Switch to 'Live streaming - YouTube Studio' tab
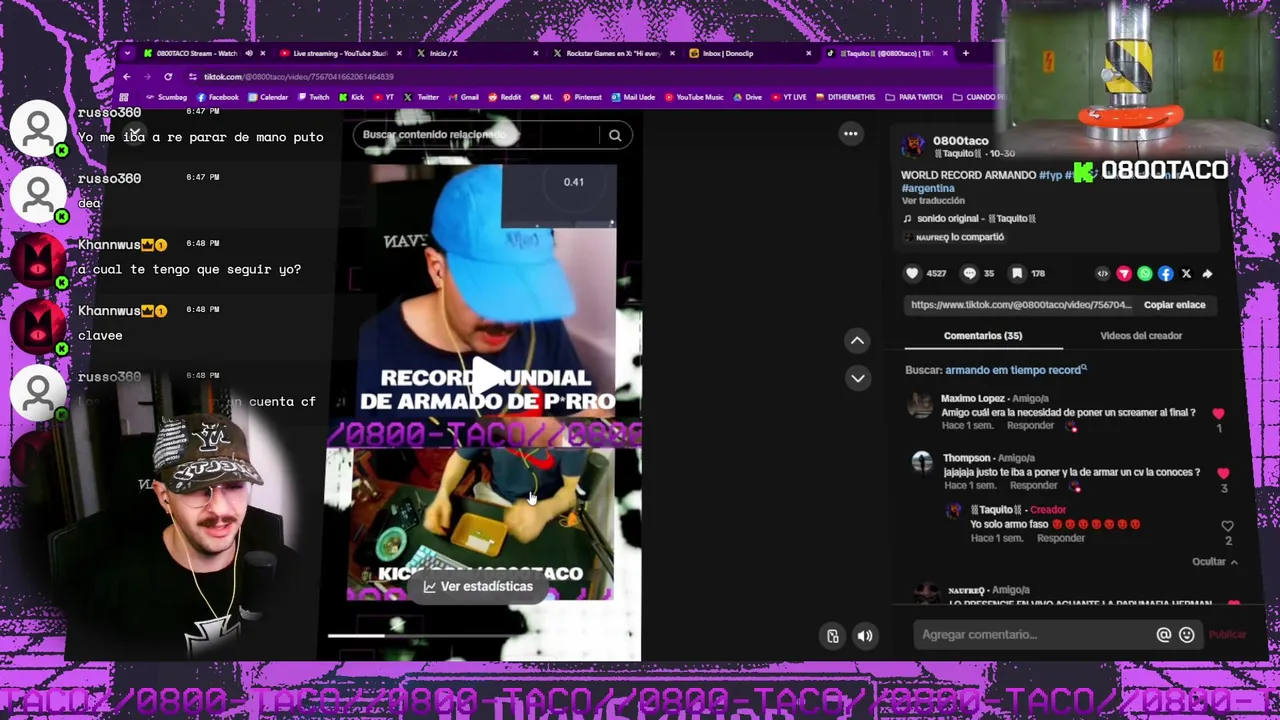The height and width of the screenshot is (720, 1280). 338,53
